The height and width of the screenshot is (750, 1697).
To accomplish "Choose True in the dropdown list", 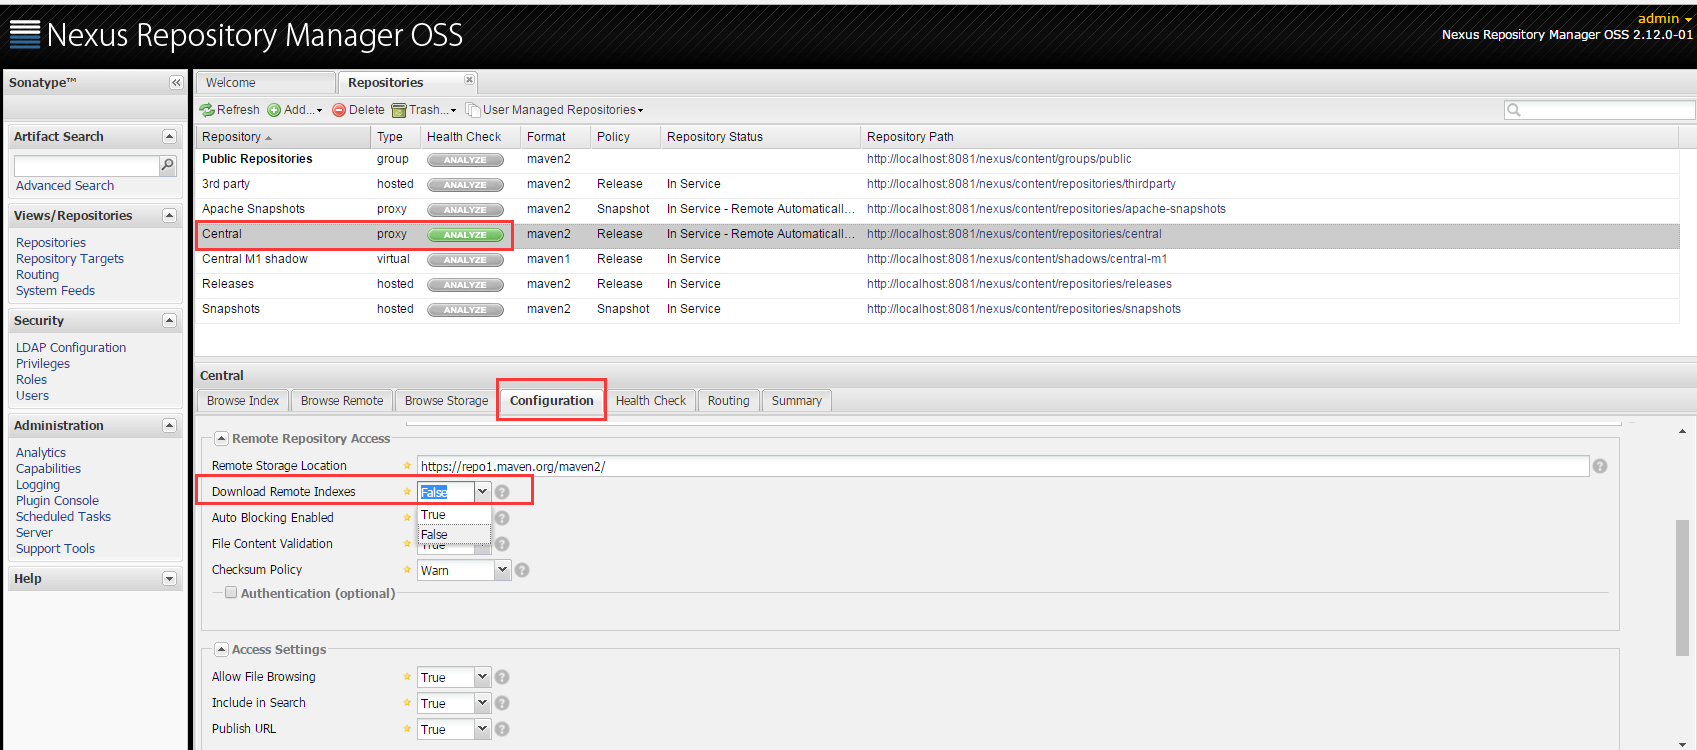I will (x=454, y=515).
